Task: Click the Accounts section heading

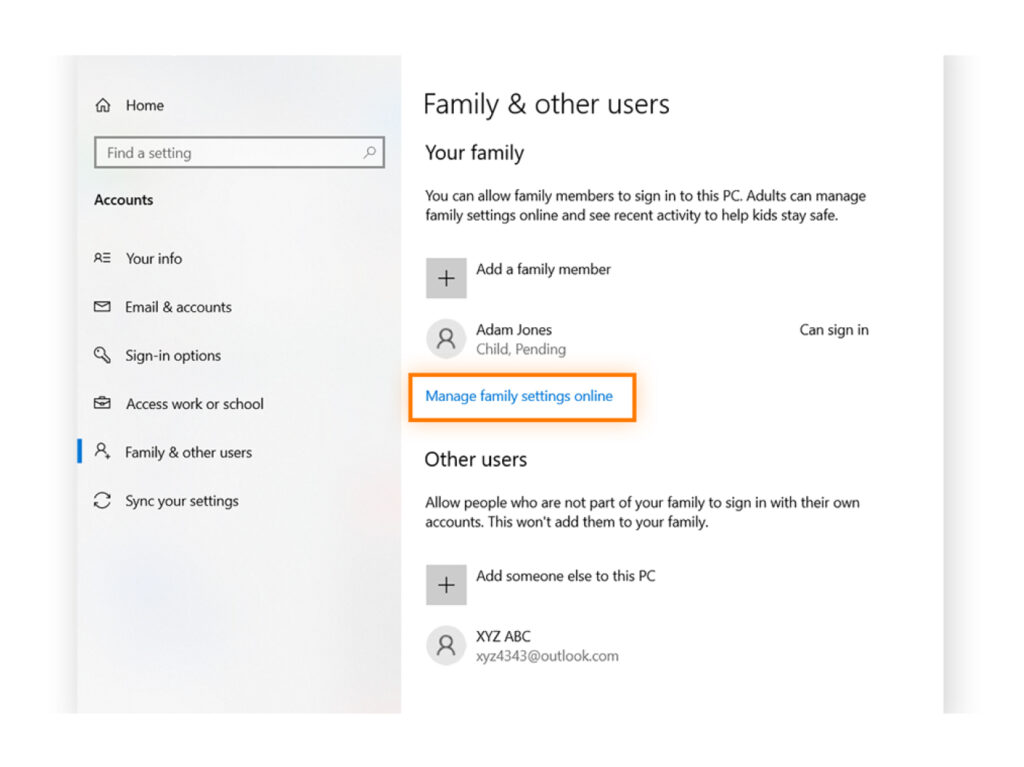Action: (123, 200)
